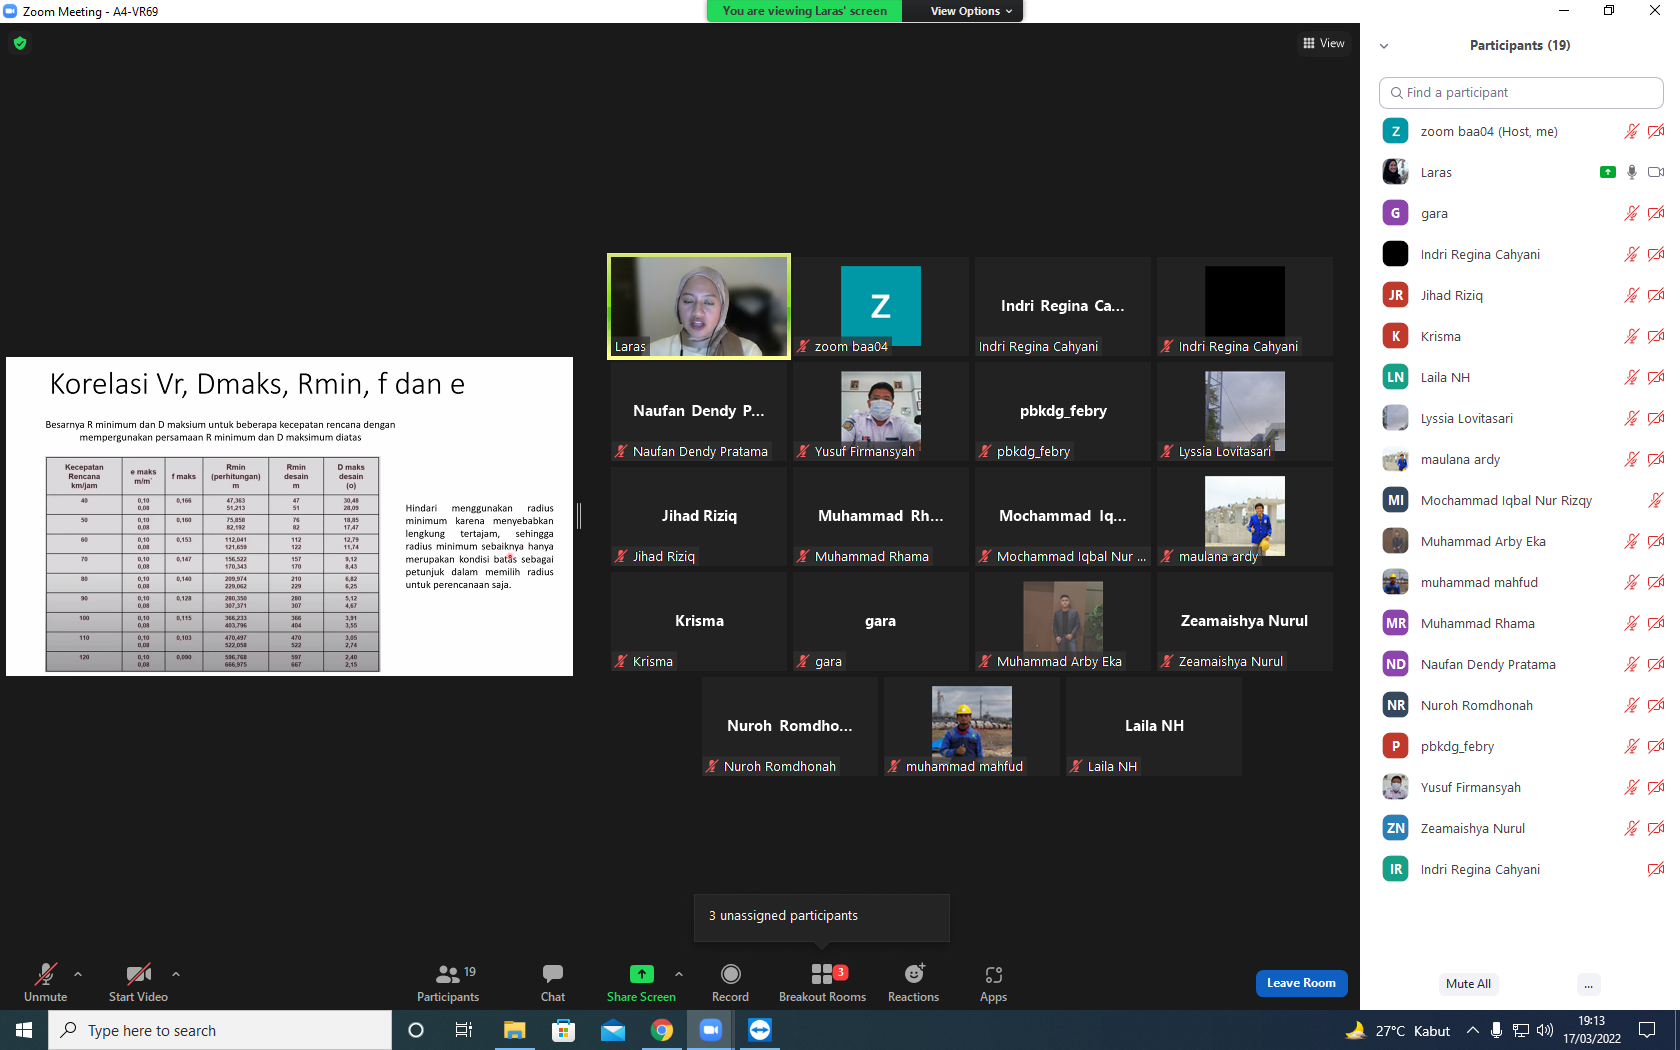Open Task View on taskbar
This screenshot has width=1680, height=1050.
point(464,1030)
